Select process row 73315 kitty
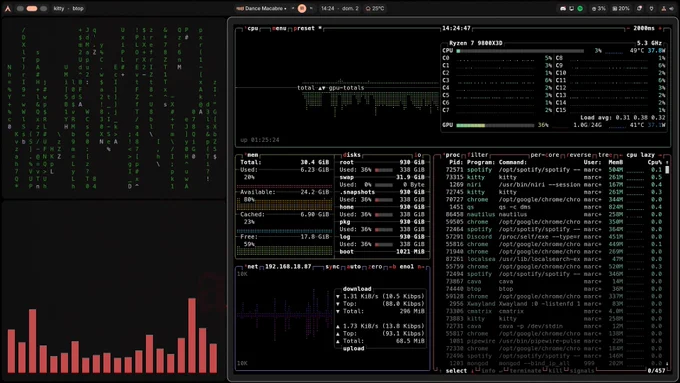Screen dimensions: 680x383 553,177
